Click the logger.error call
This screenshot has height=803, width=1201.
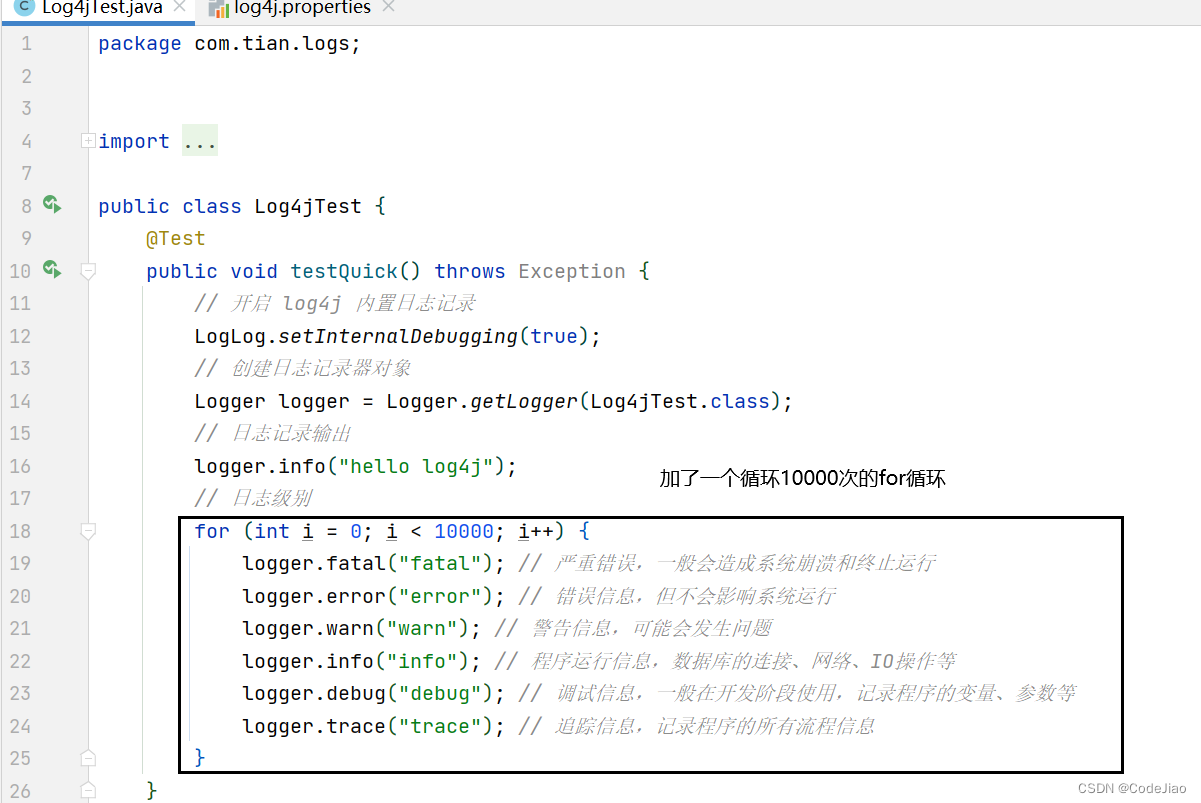pos(374,596)
